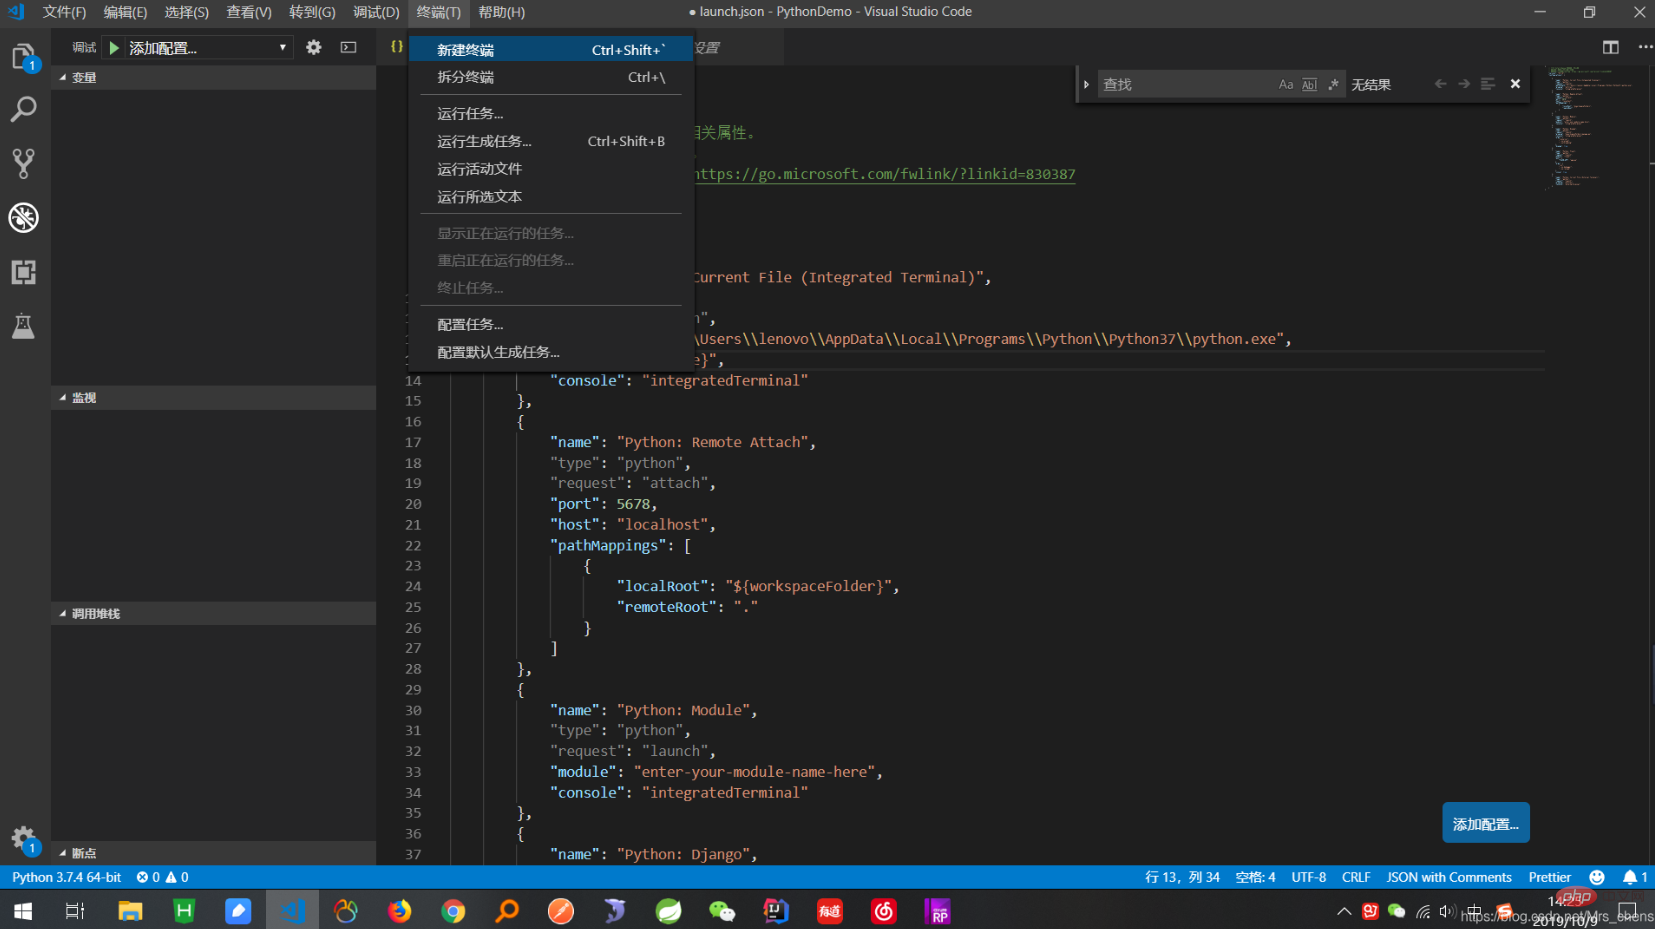This screenshot has height=929, width=1655.
Task: Toggle Match Whole Word in find widget
Action: [x=1309, y=85]
